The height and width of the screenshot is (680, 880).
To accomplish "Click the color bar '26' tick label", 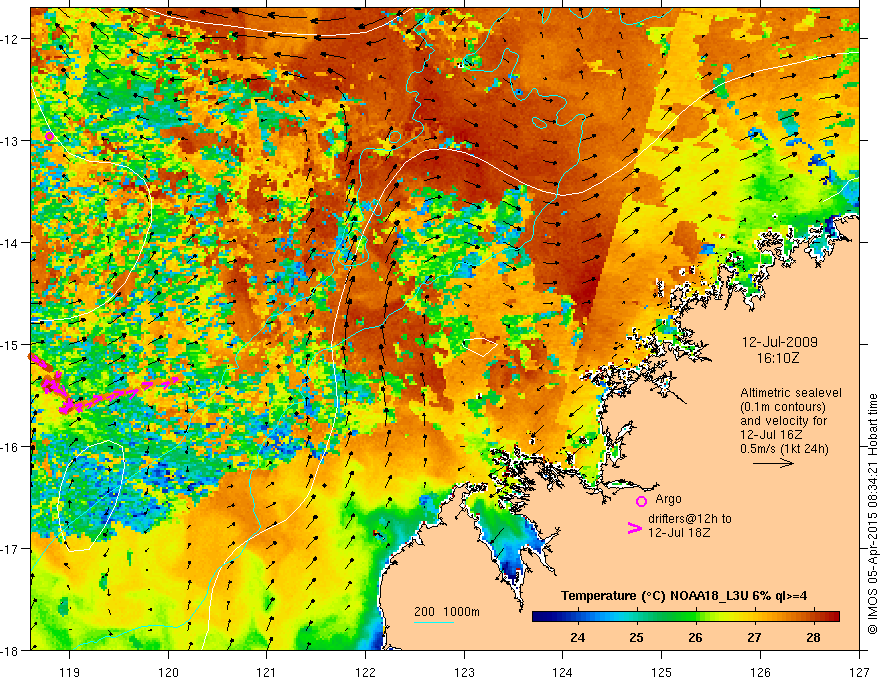I will tap(695, 637).
